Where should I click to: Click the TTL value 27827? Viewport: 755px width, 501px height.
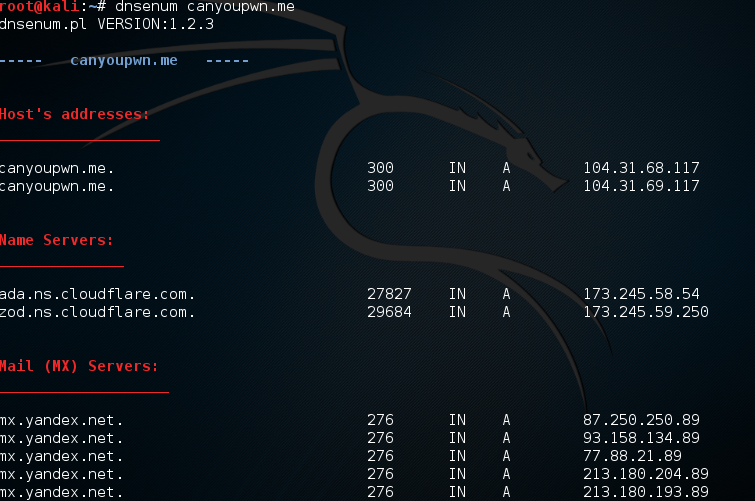pos(389,294)
